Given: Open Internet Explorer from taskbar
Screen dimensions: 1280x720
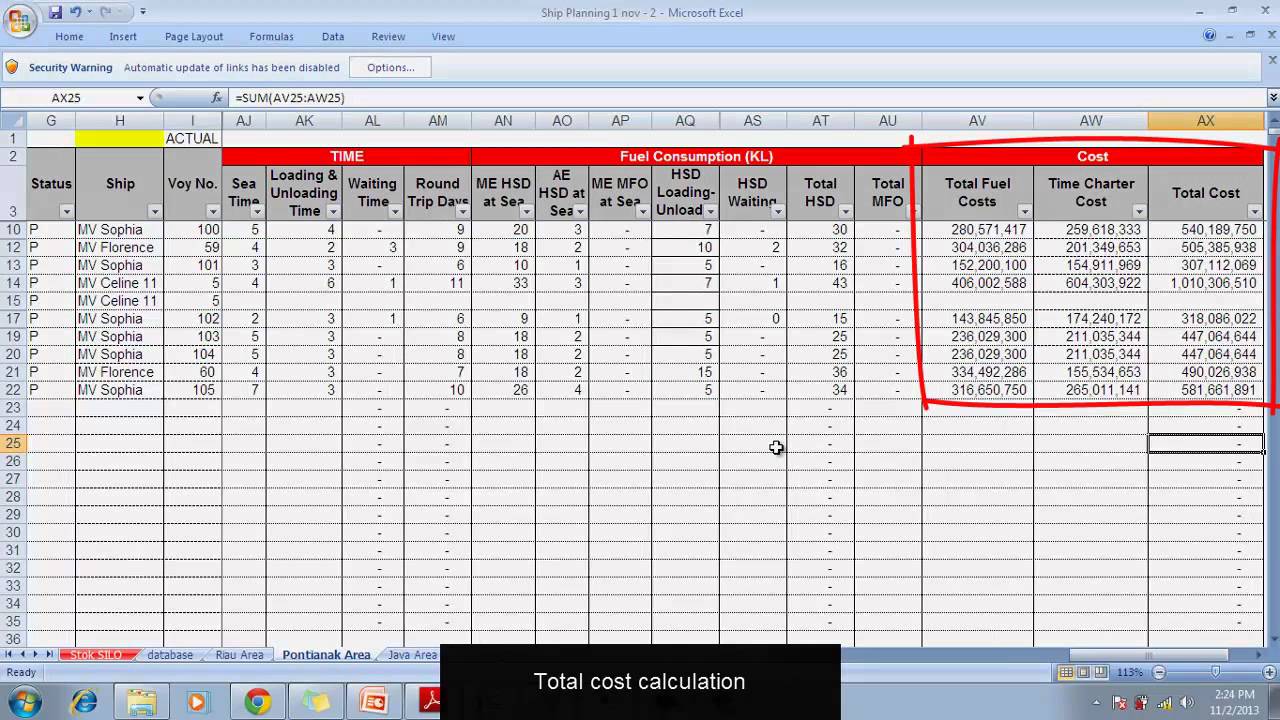Looking at the screenshot, I should [x=84, y=702].
